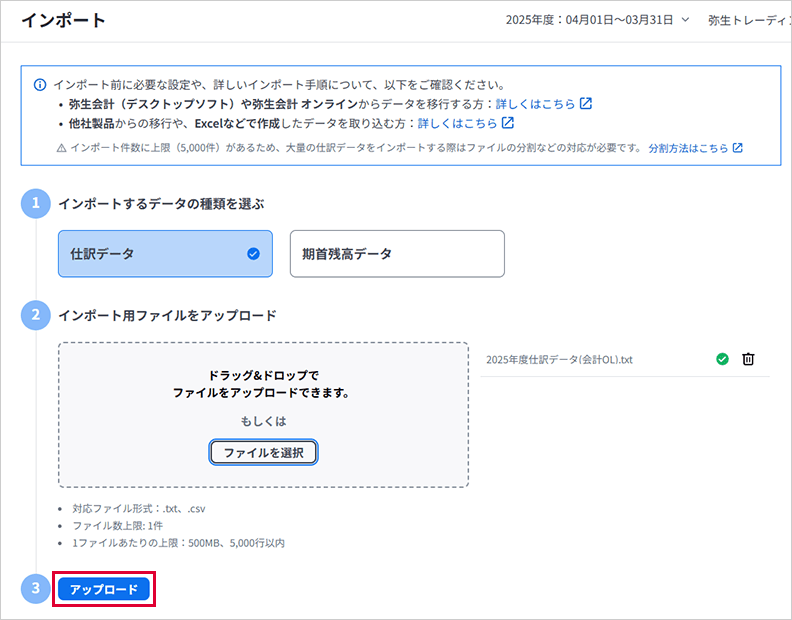Click the green upload success checkmark

pos(723,360)
